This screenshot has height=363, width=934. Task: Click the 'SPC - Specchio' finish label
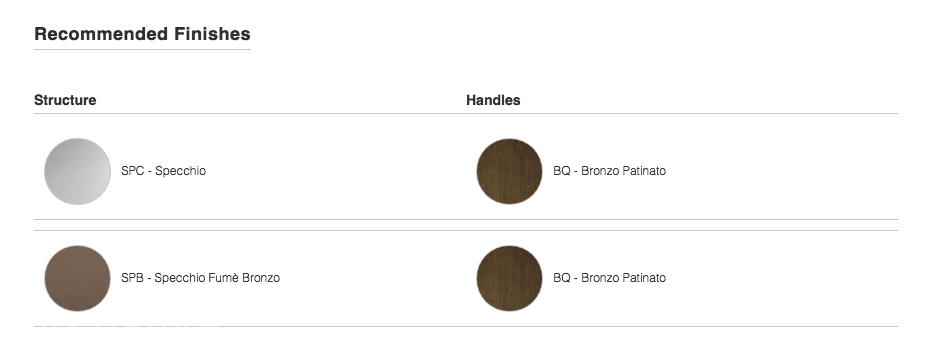click(x=163, y=171)
